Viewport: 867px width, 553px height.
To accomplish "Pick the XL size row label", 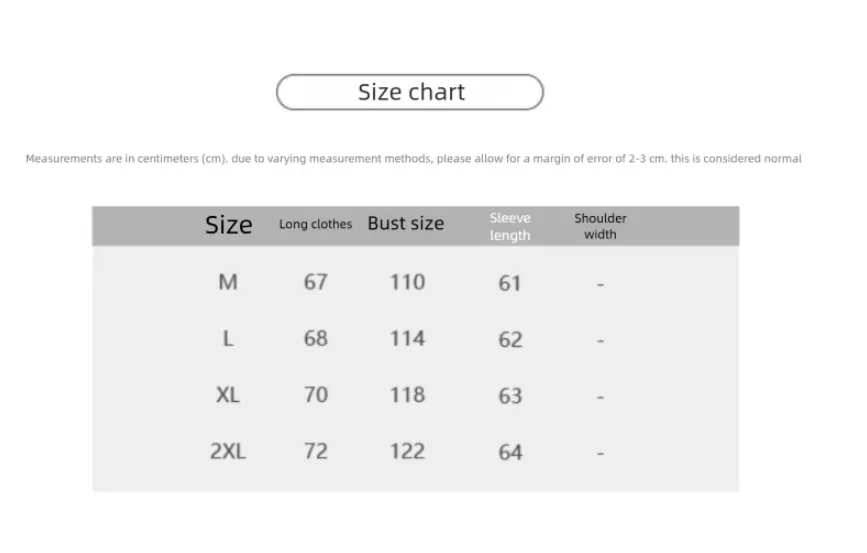I will [x=228, y=395].
